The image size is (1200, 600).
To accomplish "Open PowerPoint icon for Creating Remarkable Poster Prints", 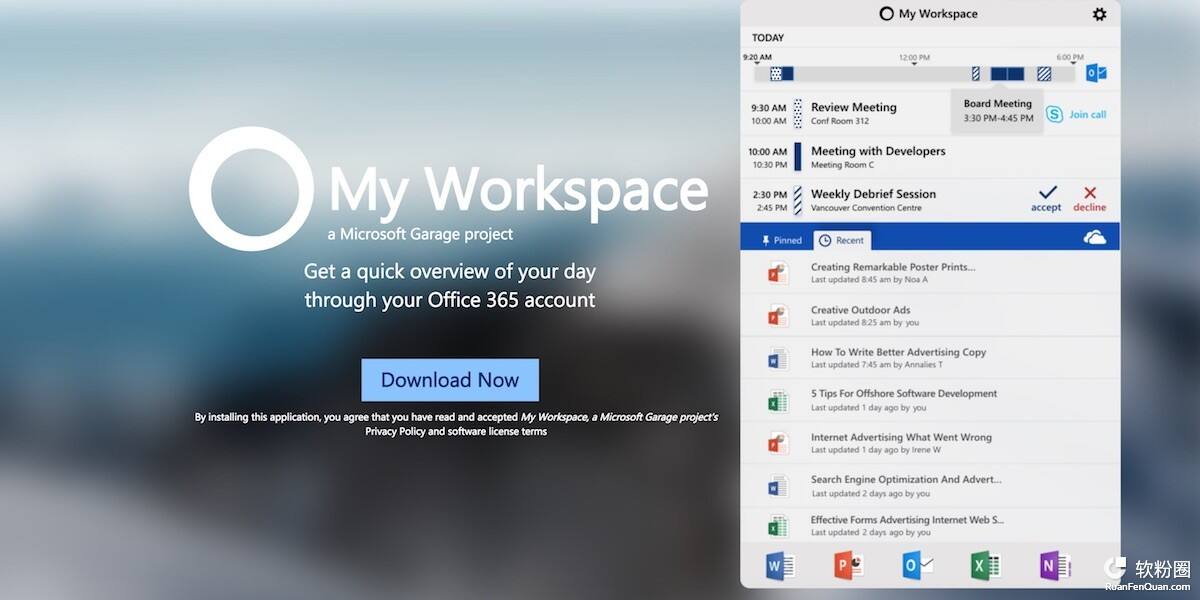I will click(x=778, y=272).
